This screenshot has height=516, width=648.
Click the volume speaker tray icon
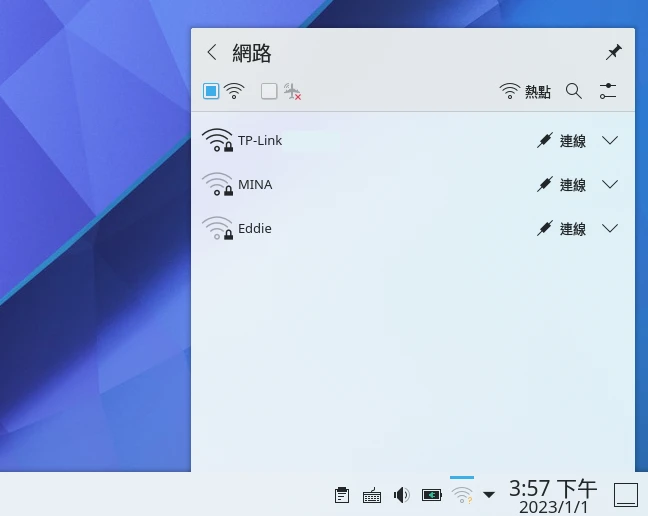coord(401,494)
